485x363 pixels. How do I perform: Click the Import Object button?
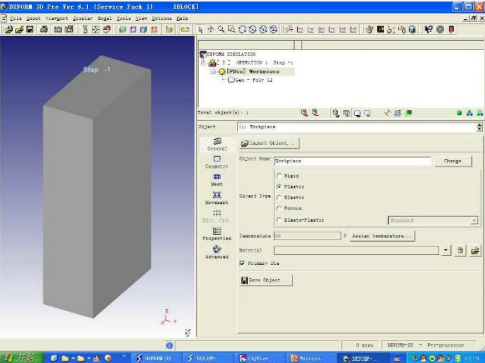click(269, 143)
